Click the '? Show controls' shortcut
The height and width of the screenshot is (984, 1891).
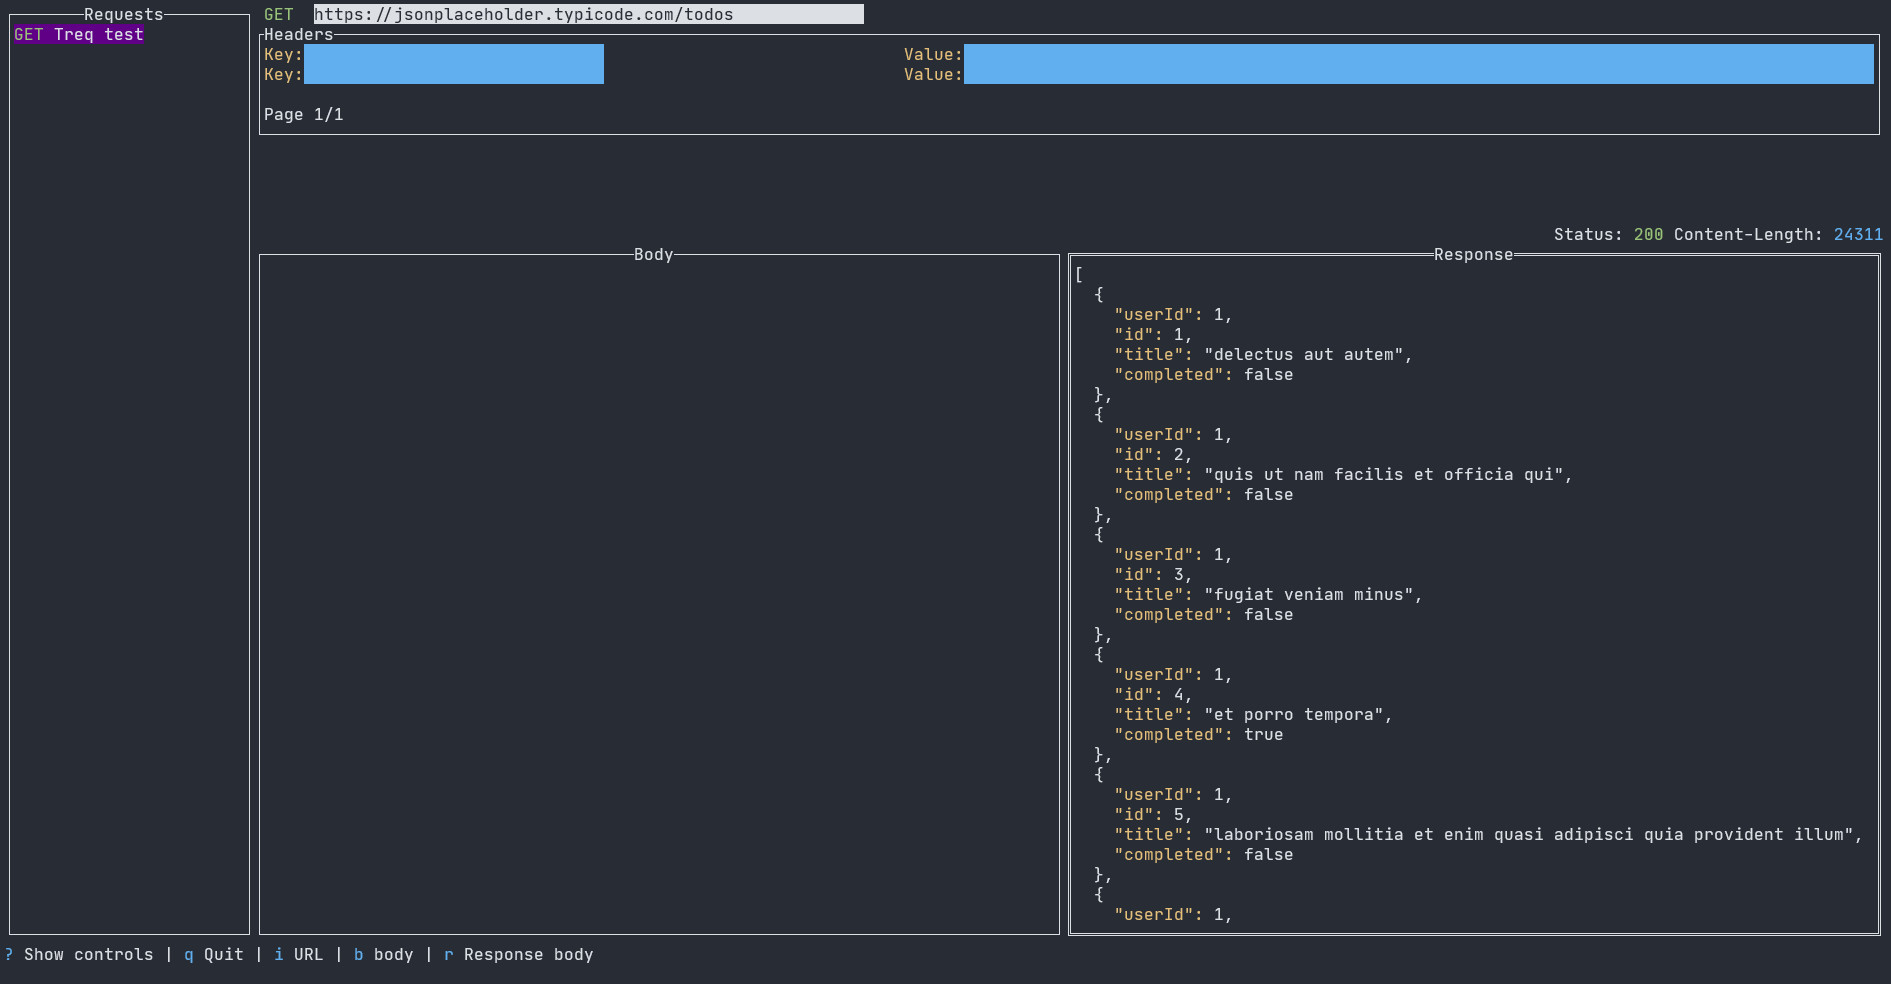click(x=79, y=955)
